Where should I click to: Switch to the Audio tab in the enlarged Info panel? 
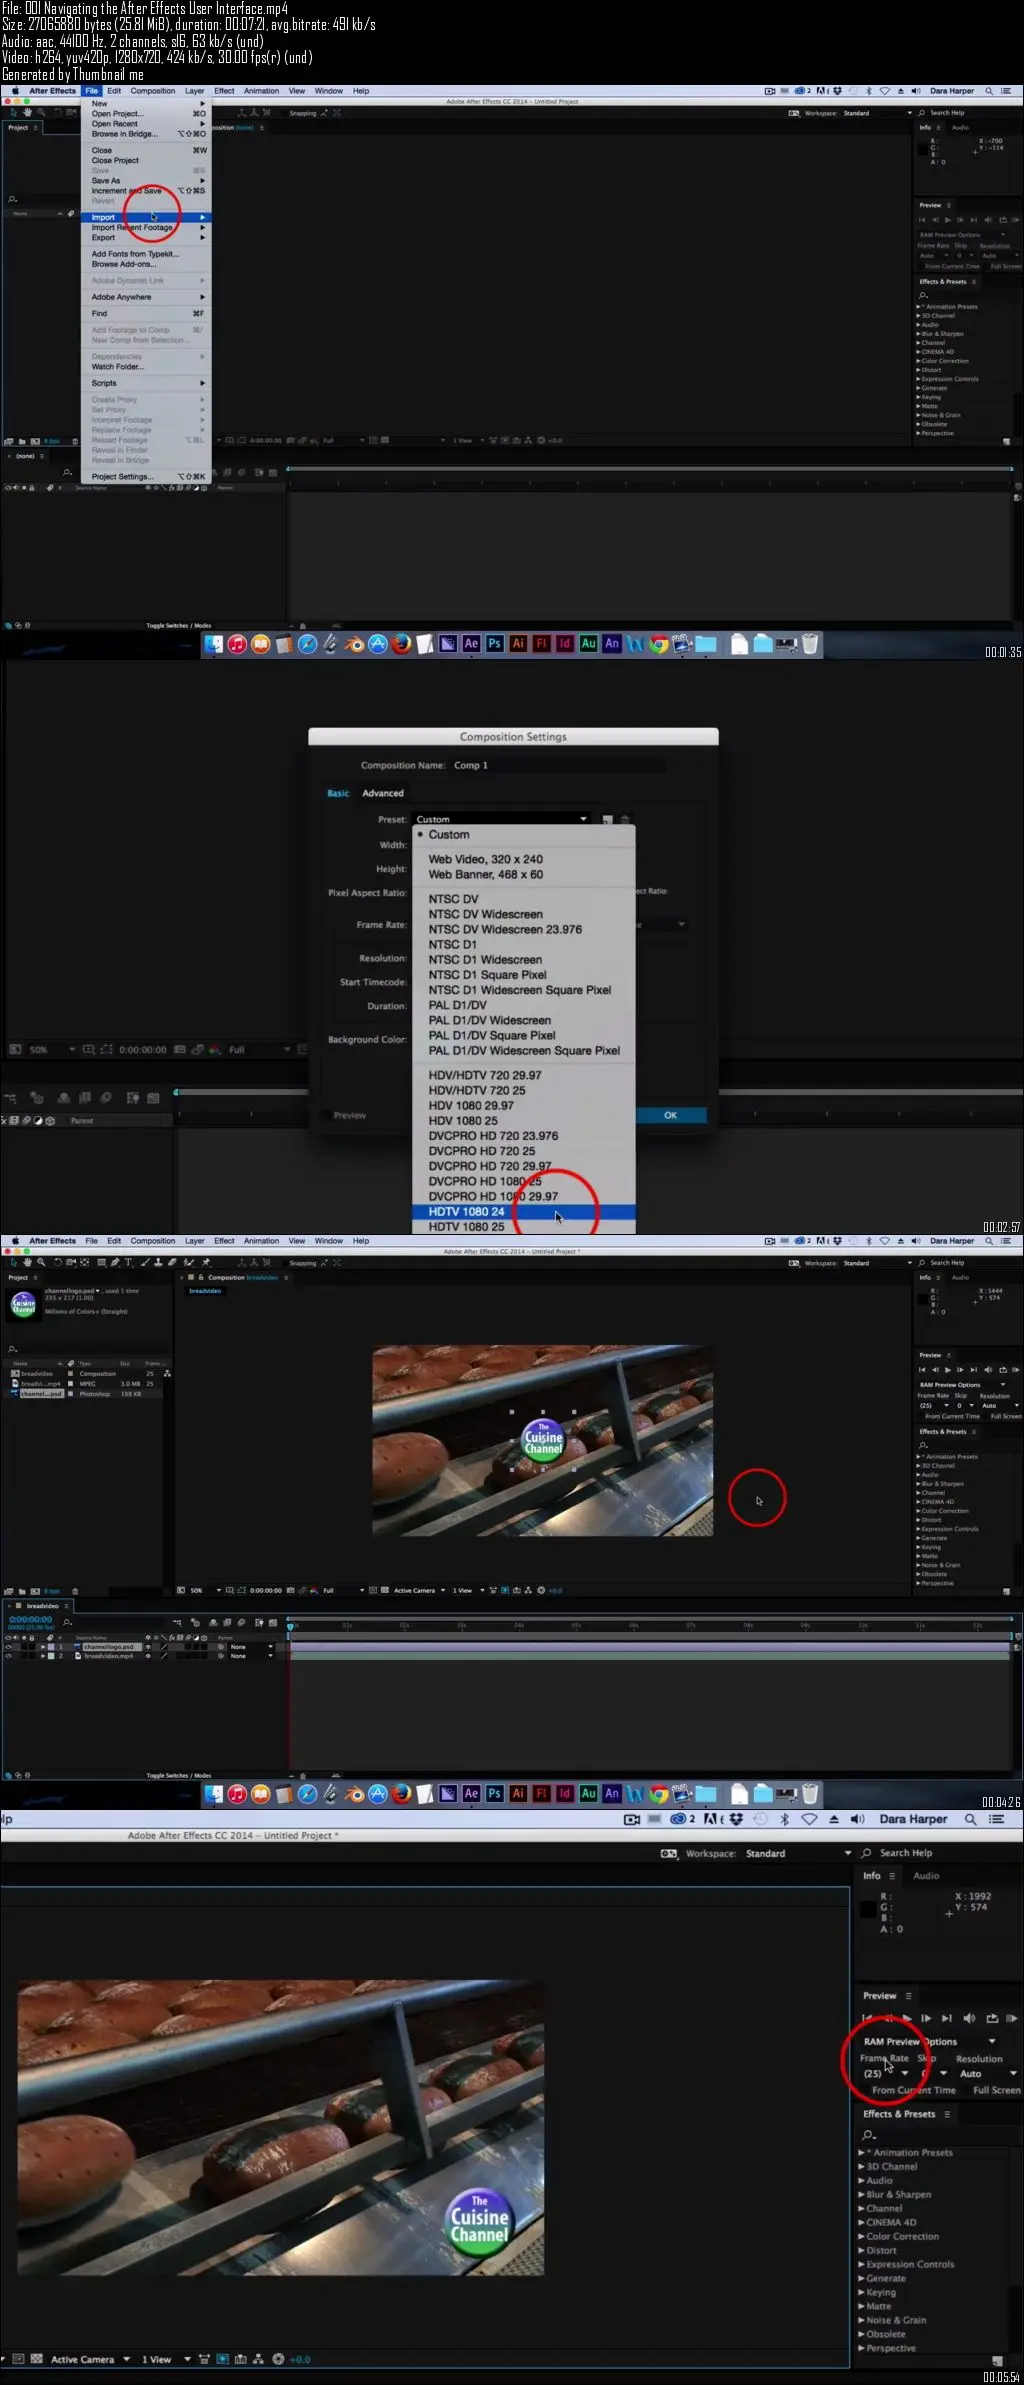tap(926, 1876)
